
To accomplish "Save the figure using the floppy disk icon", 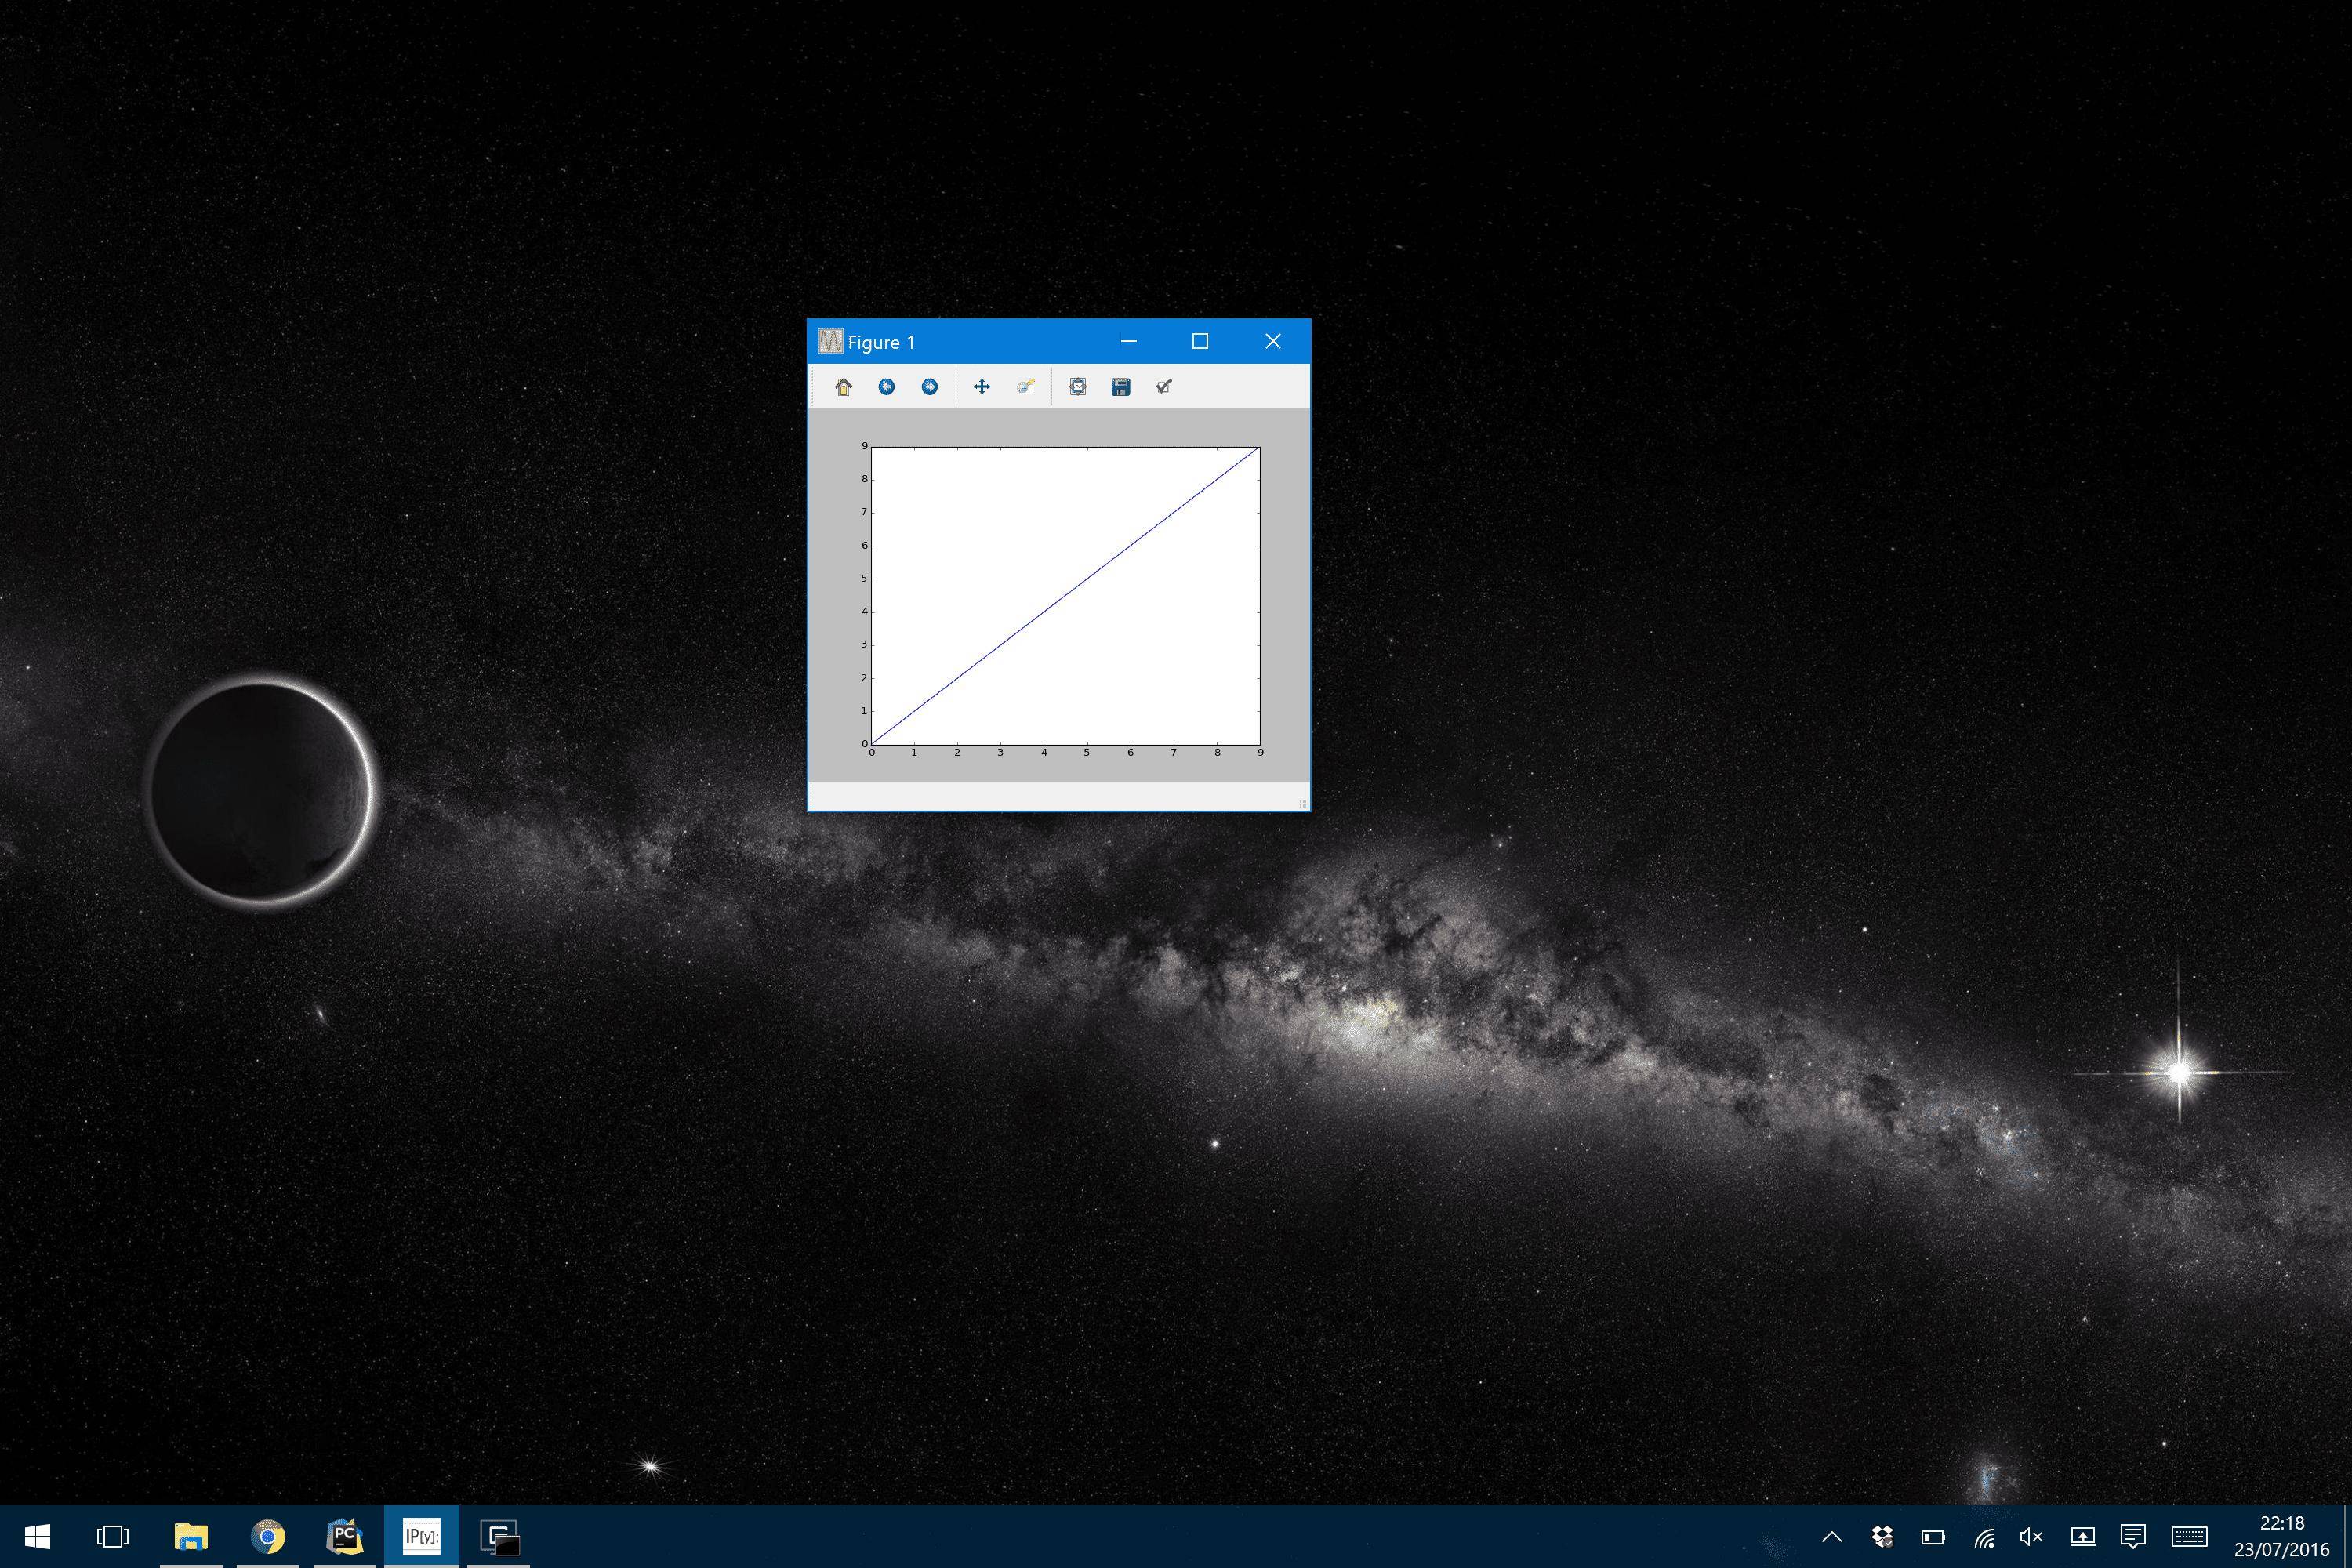I will (x=1120, y=387).
